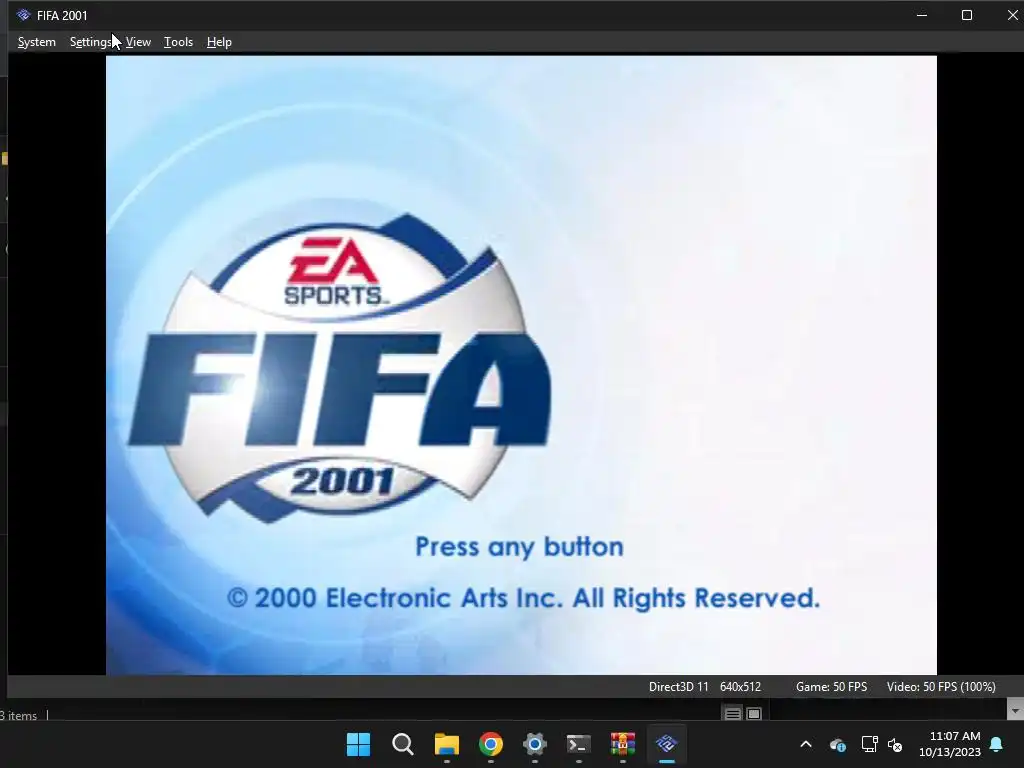Viewport: 1024px width, 768px height.
Task: Click the Windows Start button
Action: point(358,744)
